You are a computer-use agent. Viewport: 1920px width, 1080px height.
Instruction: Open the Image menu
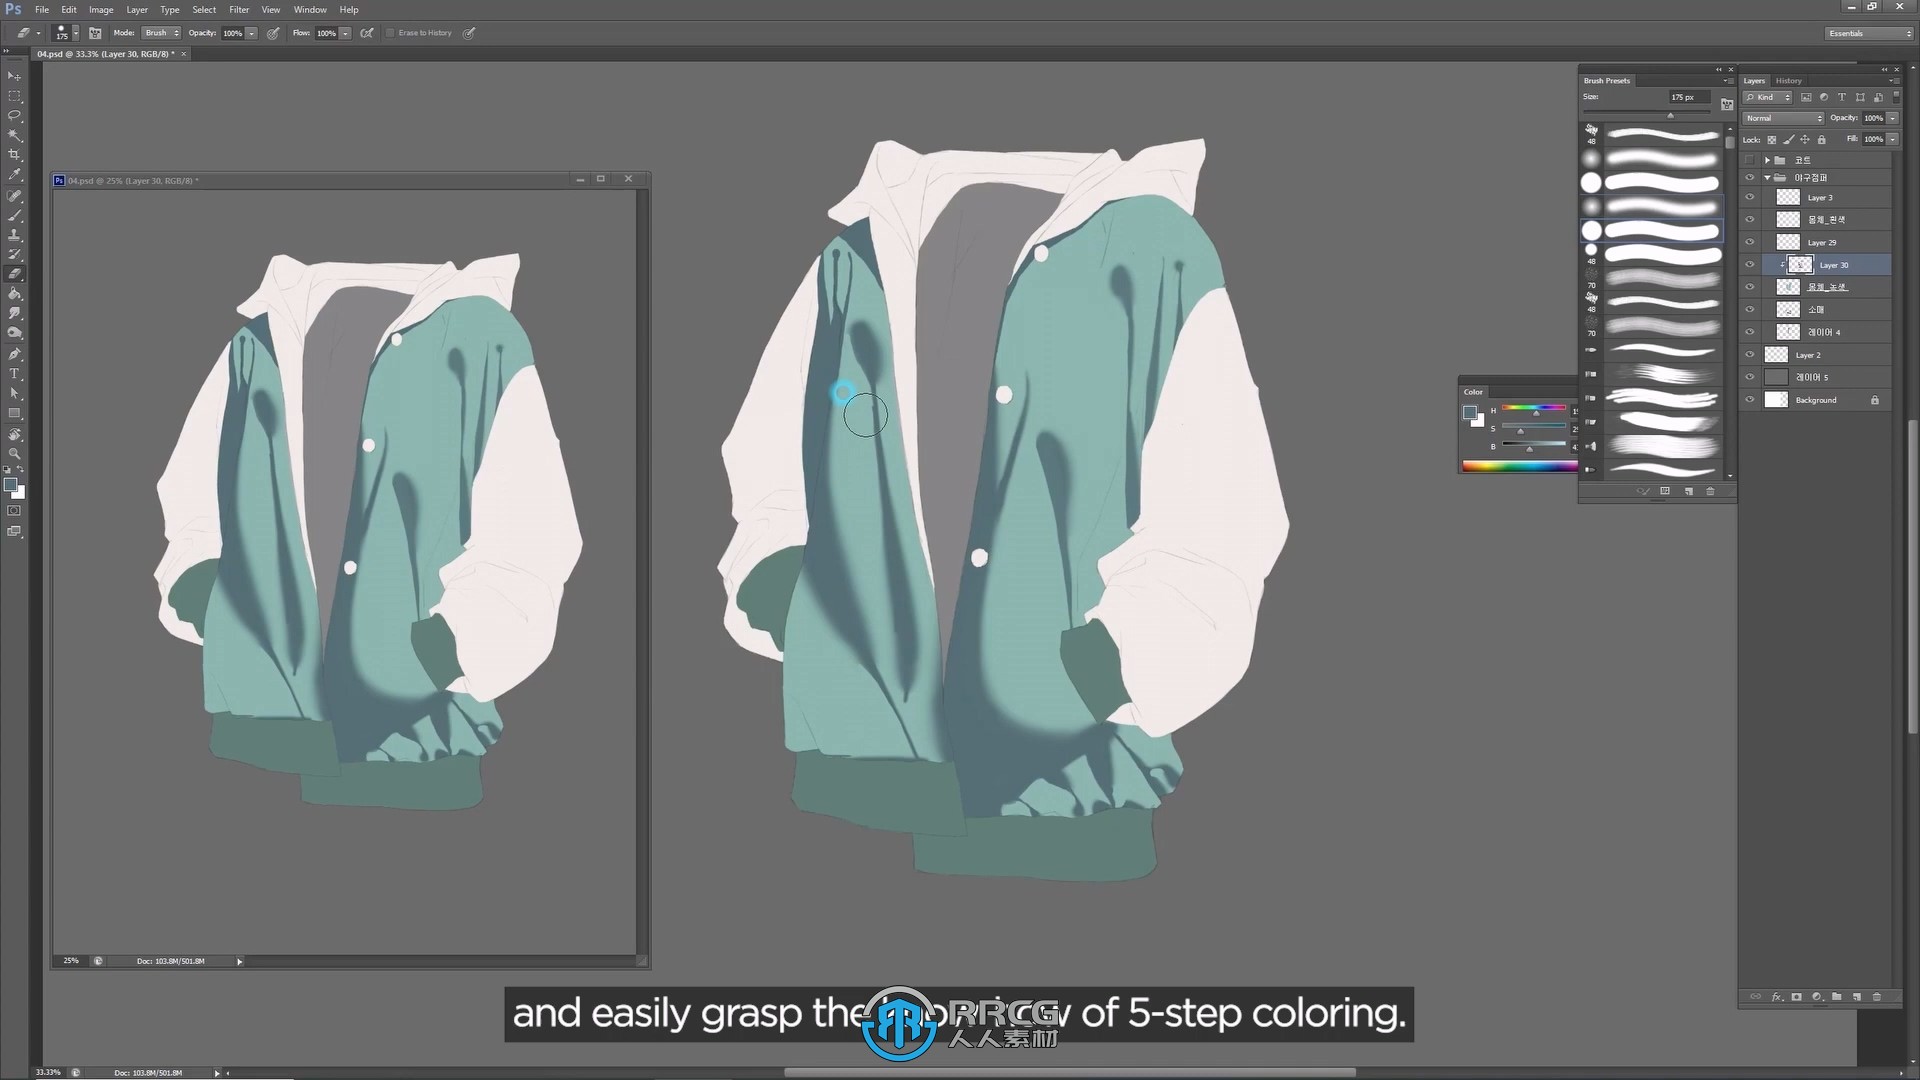(100, 9)
